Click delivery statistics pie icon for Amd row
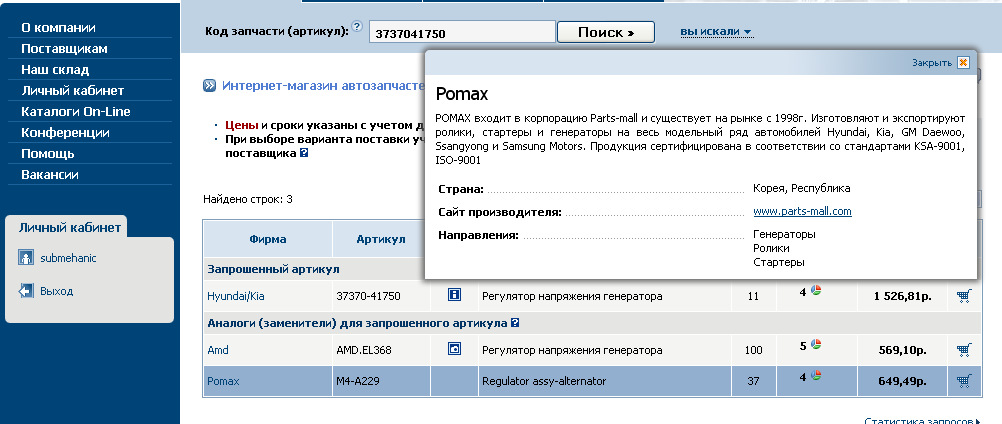1002x424 pixels. [x=816, y=345]
